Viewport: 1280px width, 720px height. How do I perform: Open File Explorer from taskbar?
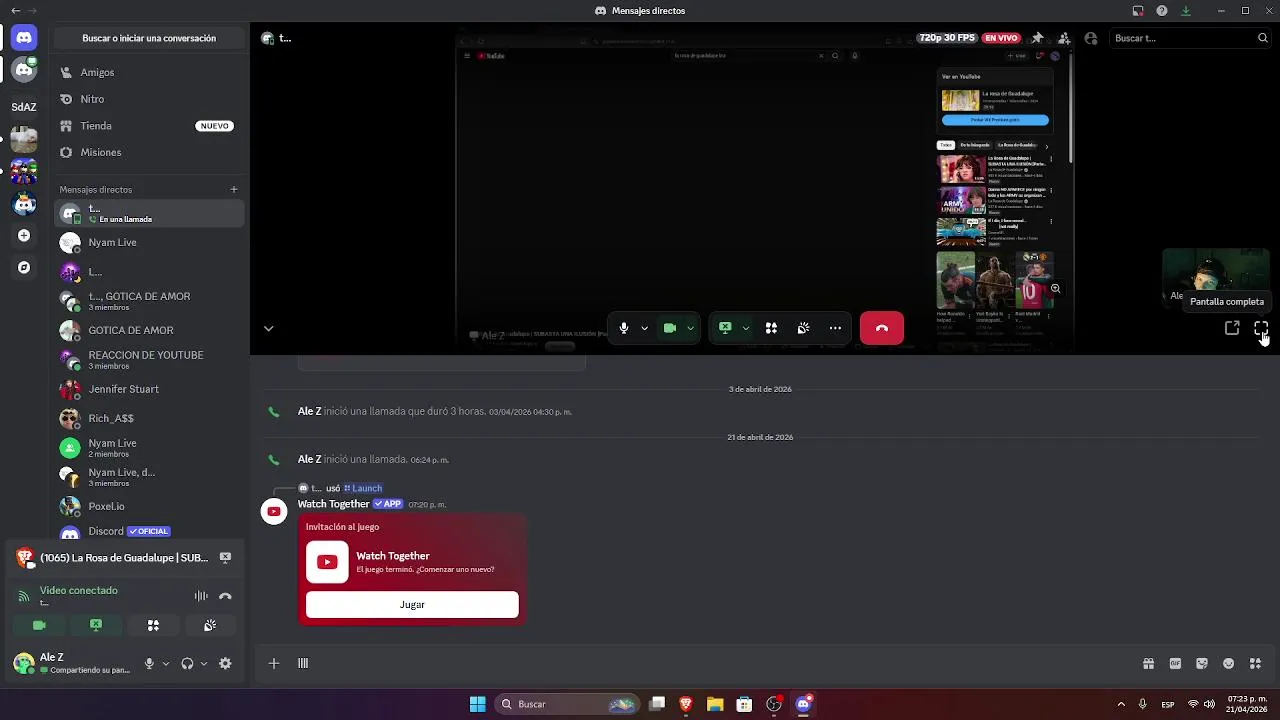(x=715, y=704)
